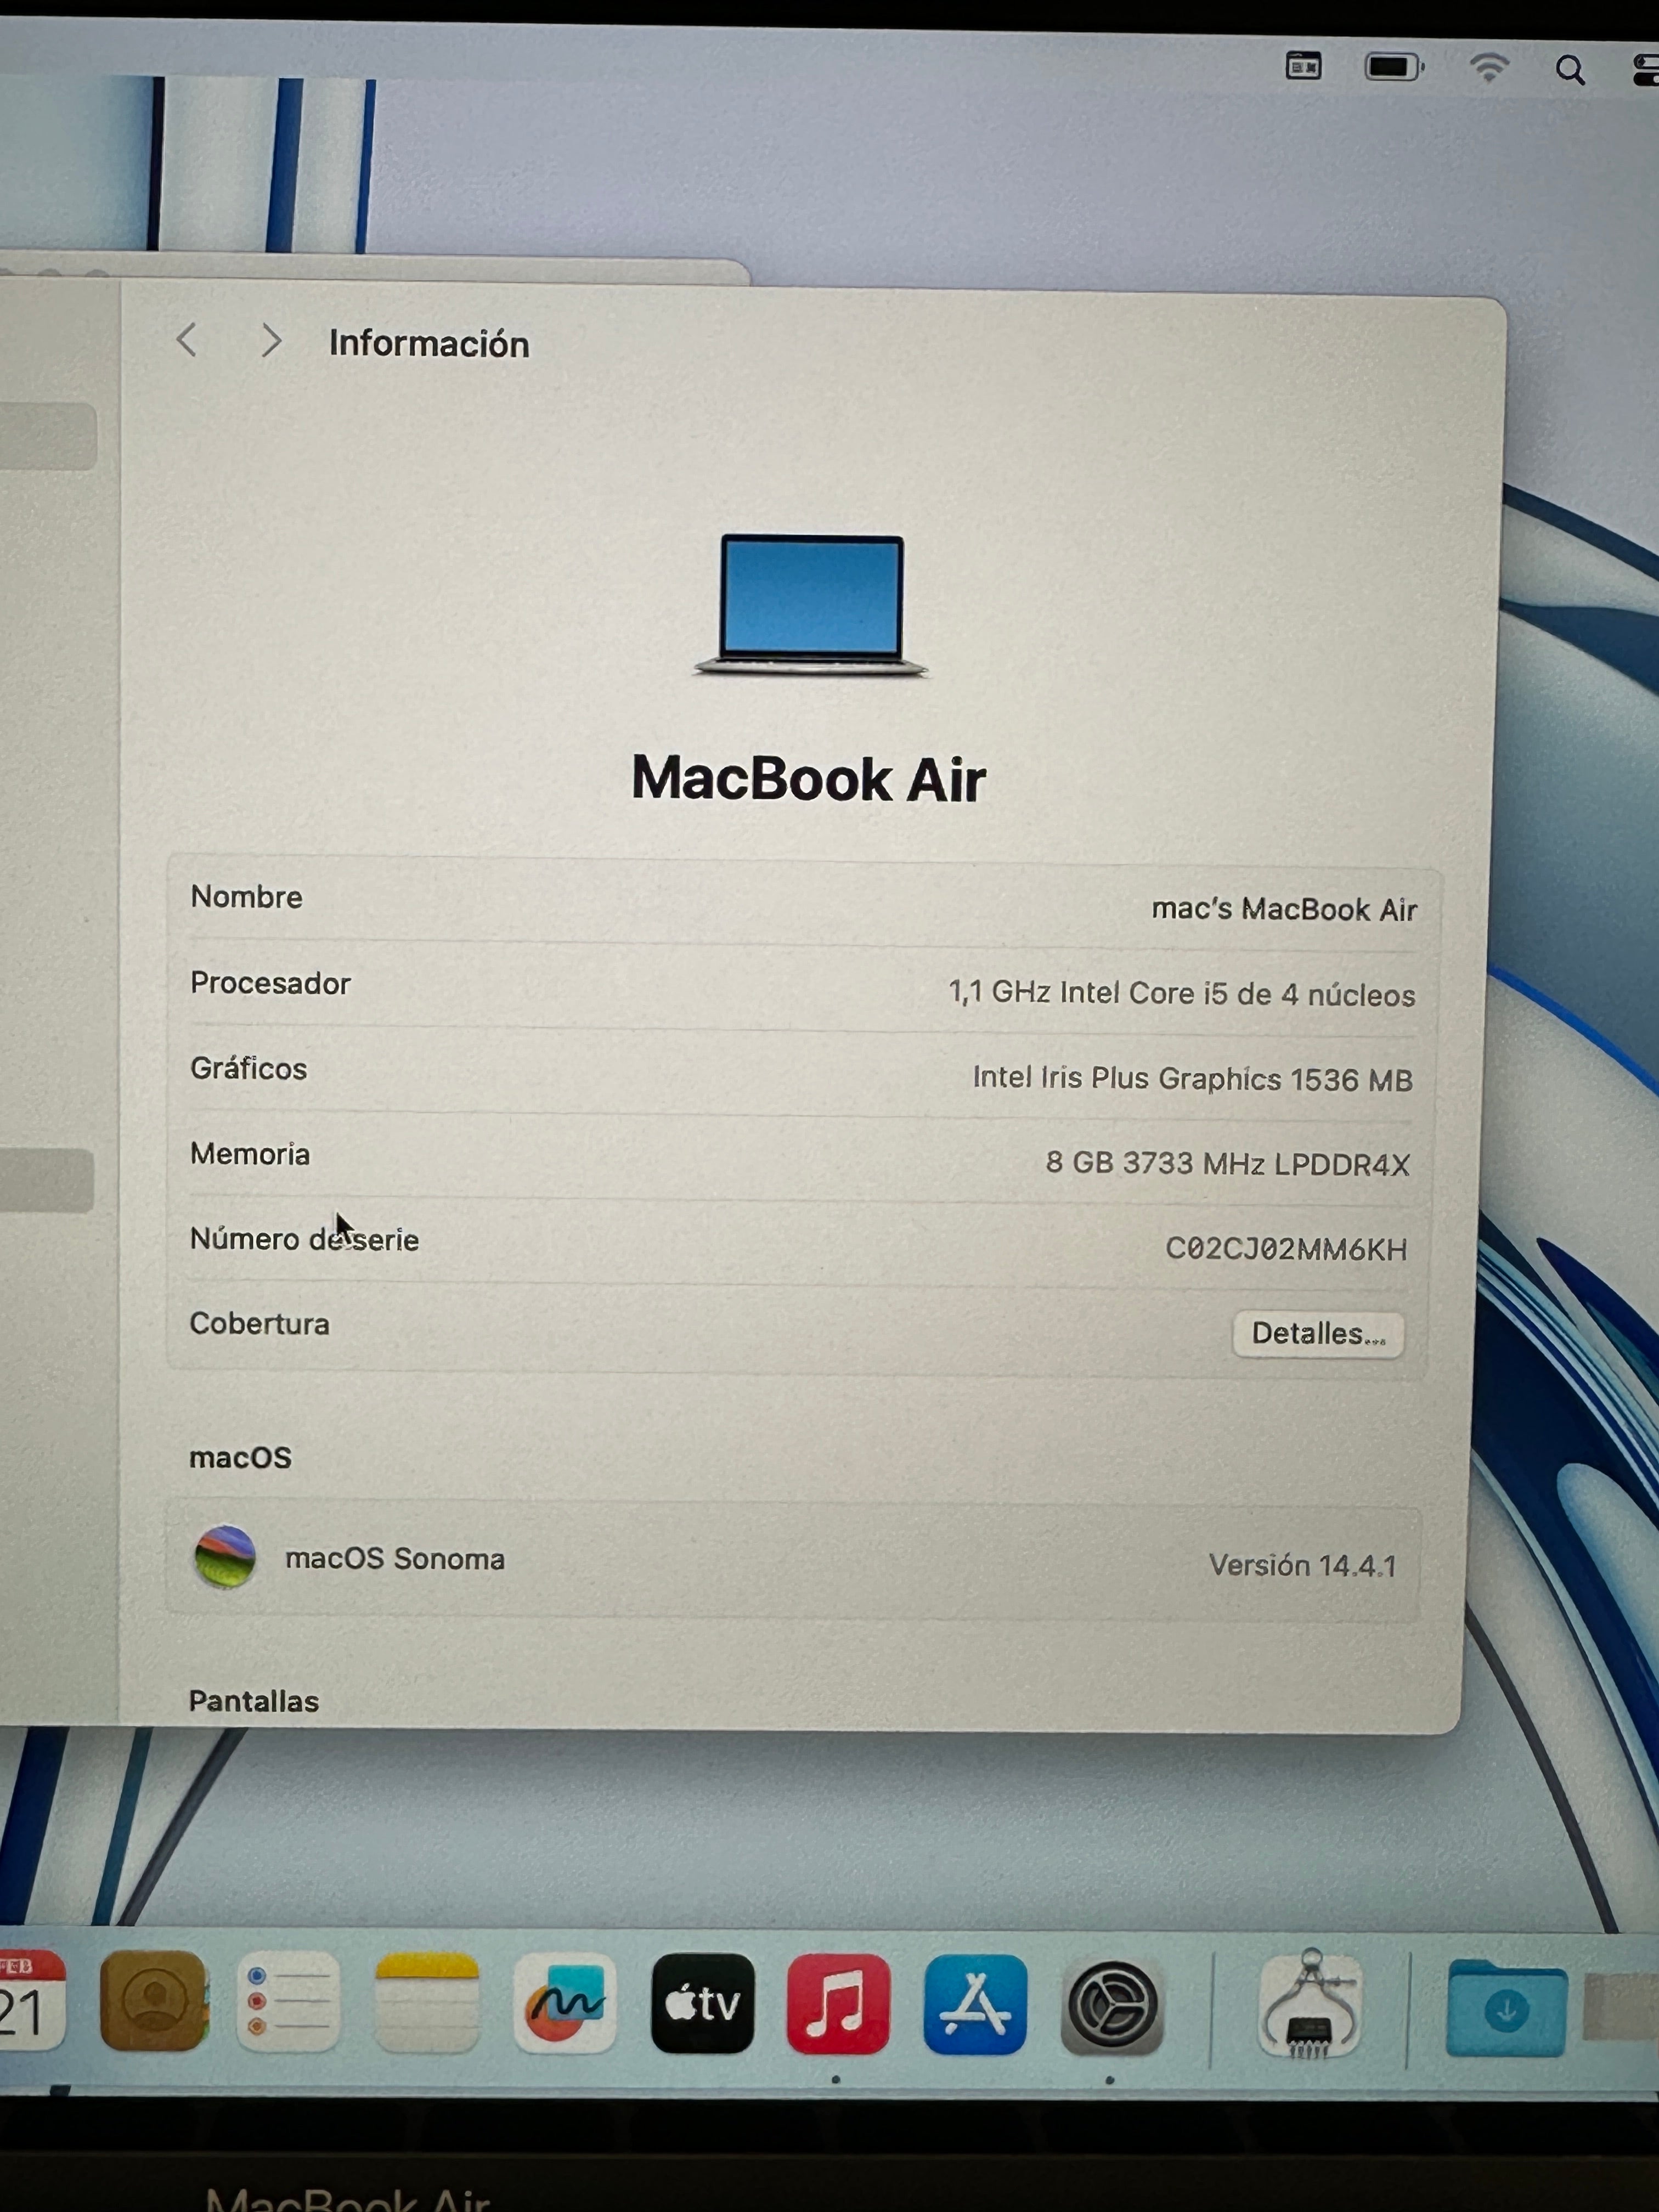Open Downloads folder in the Dock
The width and height of the screenshot is (1659, 2212).
(x=1507, y=2008)
